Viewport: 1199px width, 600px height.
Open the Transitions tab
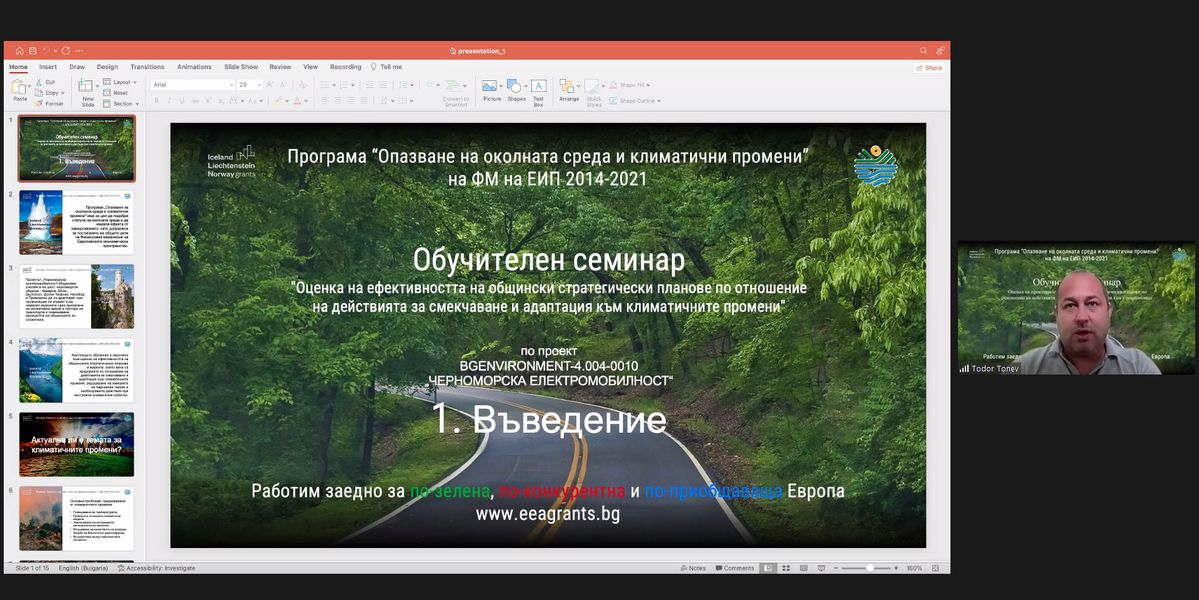click(x=147, y=66)
